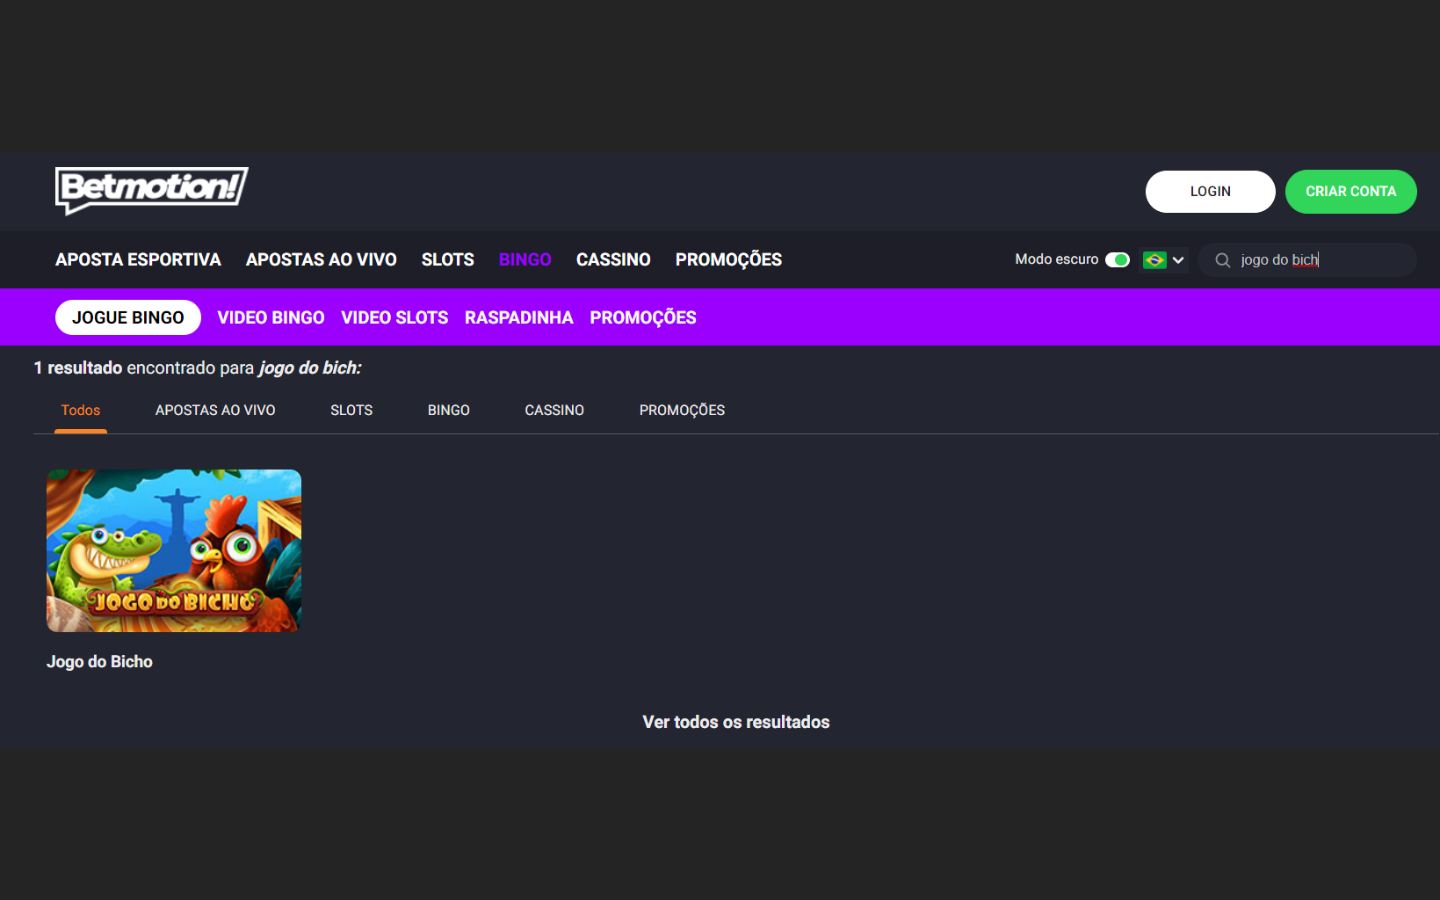
Task: Toggle the Modo escuro switch
Action: click(1117, 260)
